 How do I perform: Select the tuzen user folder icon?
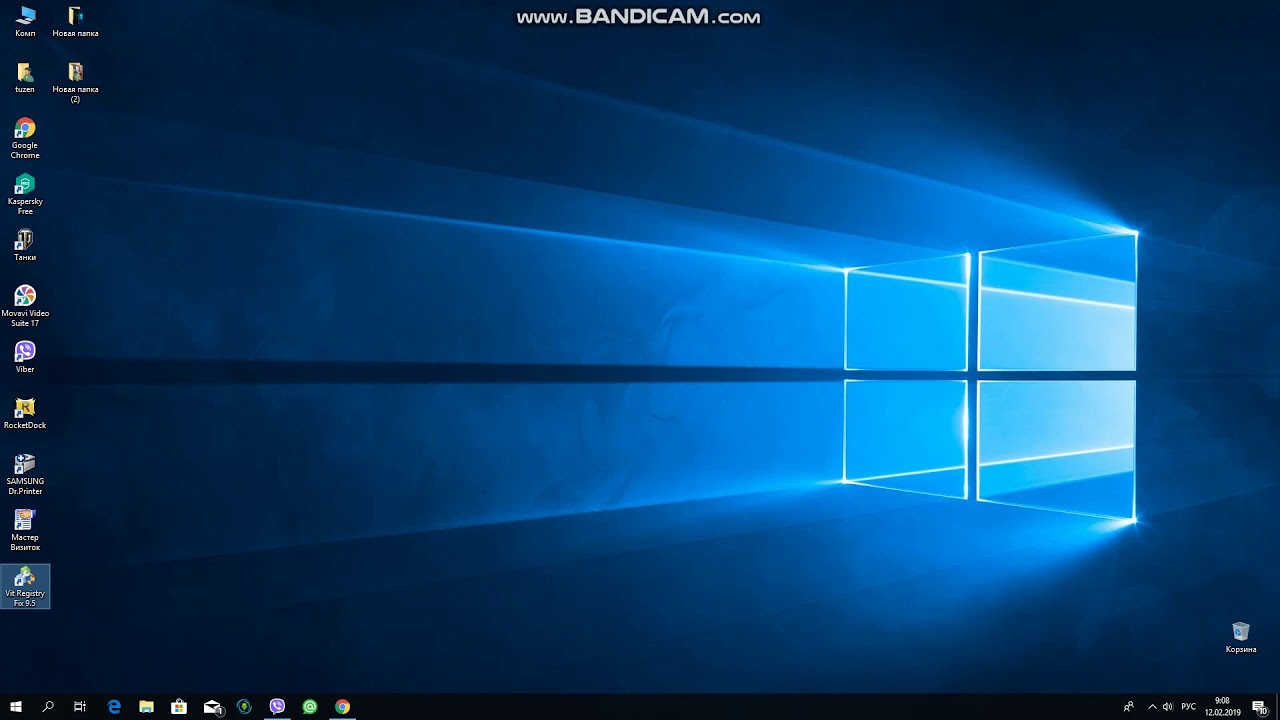point(25,78)
